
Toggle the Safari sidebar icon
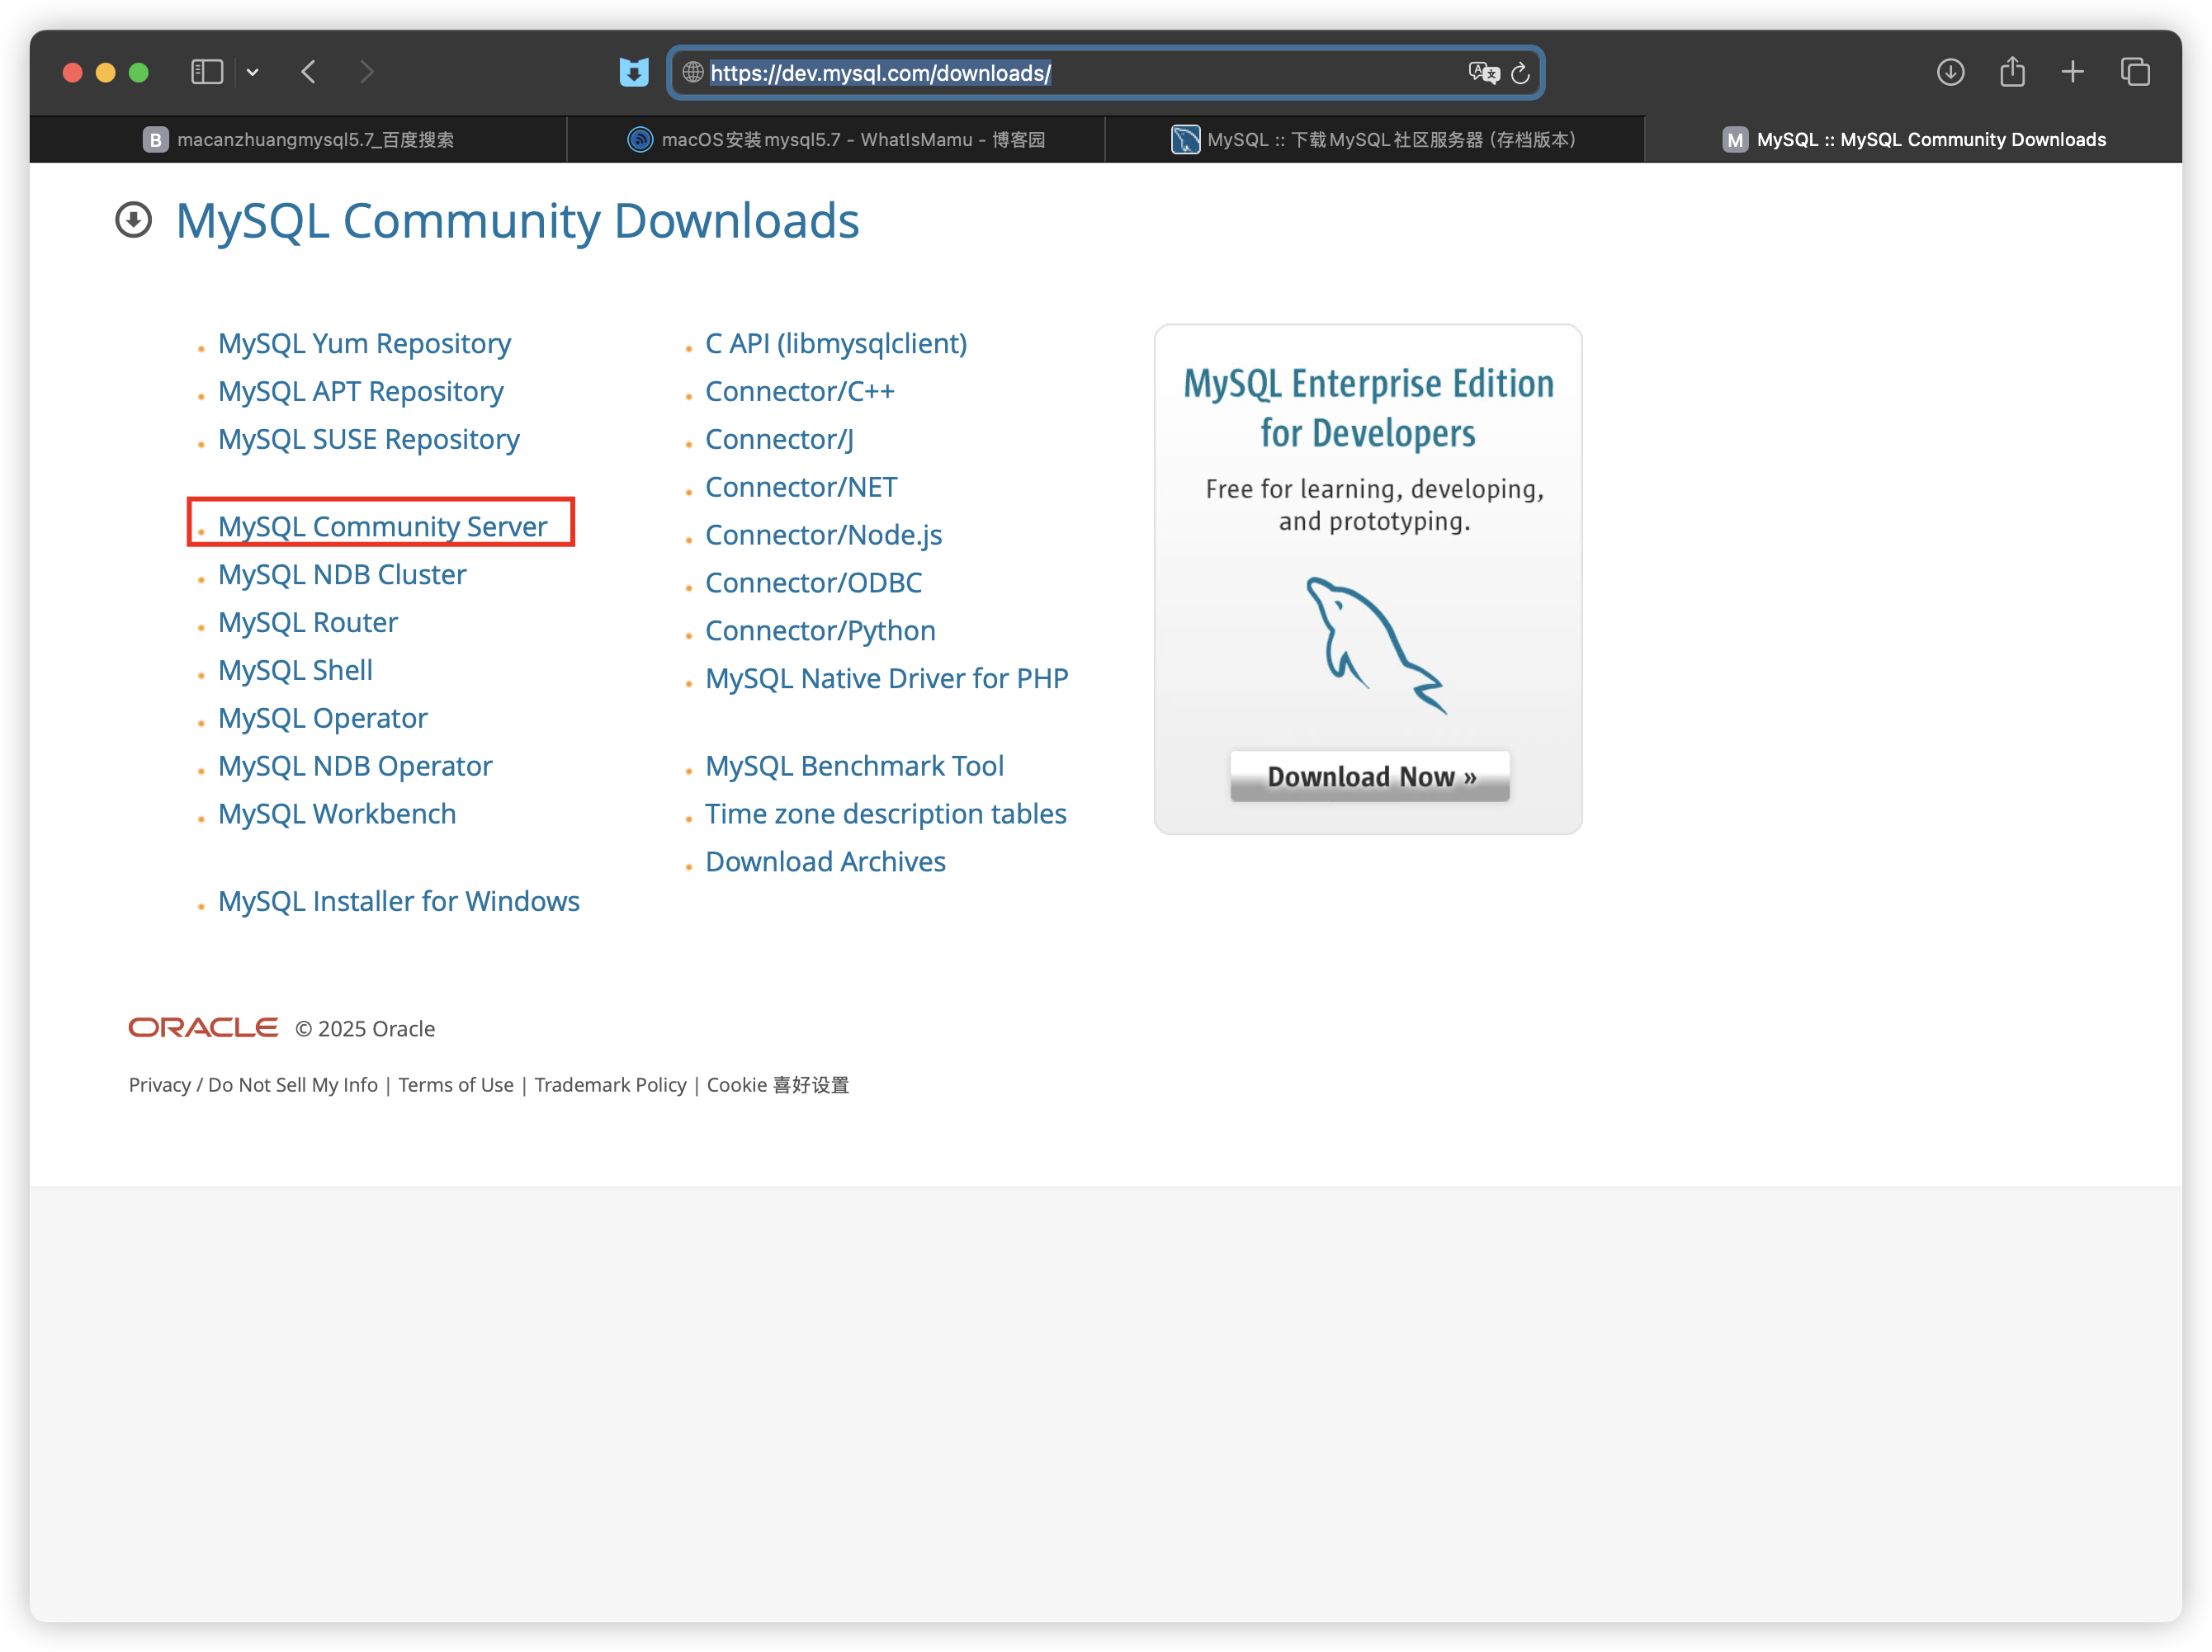coord(206,72)
